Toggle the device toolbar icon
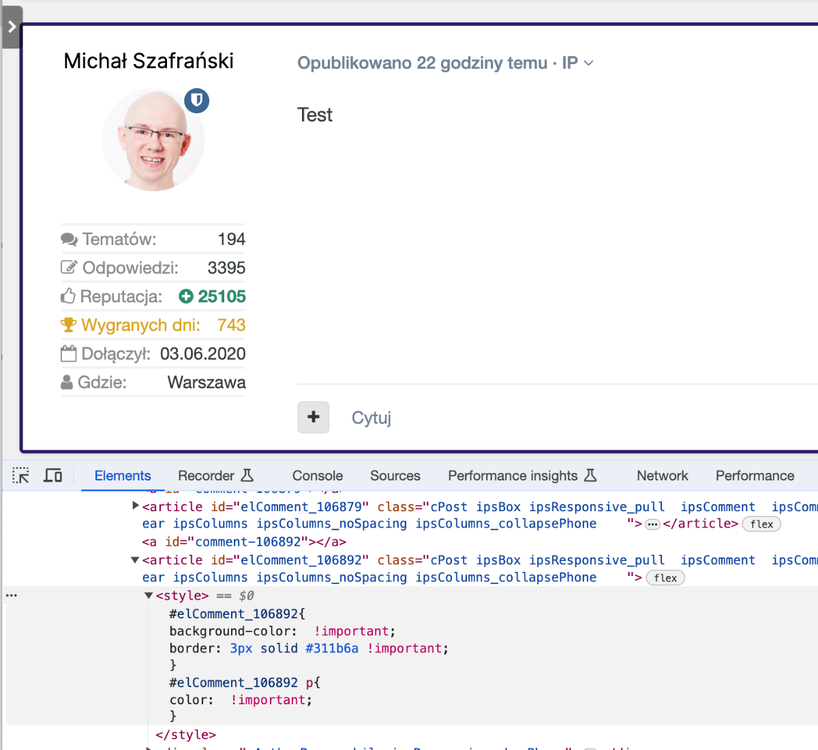The image size is (818, 750). point(53,476)
